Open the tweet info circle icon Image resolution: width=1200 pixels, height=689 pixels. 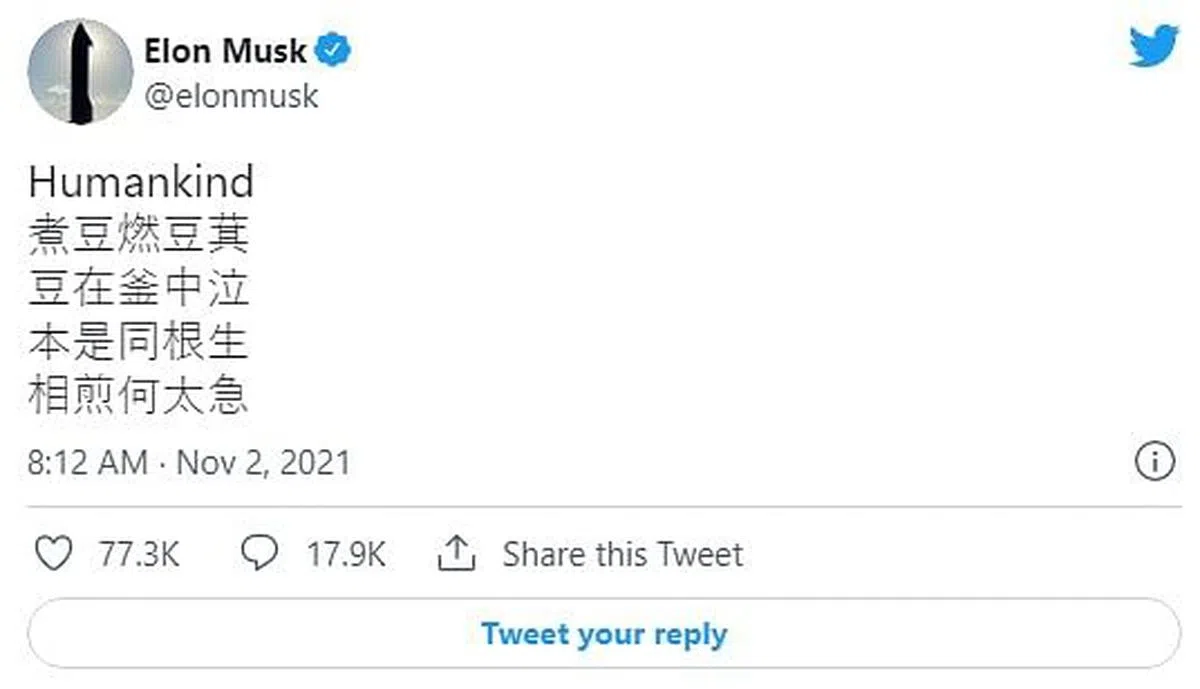coord(1155,462)
